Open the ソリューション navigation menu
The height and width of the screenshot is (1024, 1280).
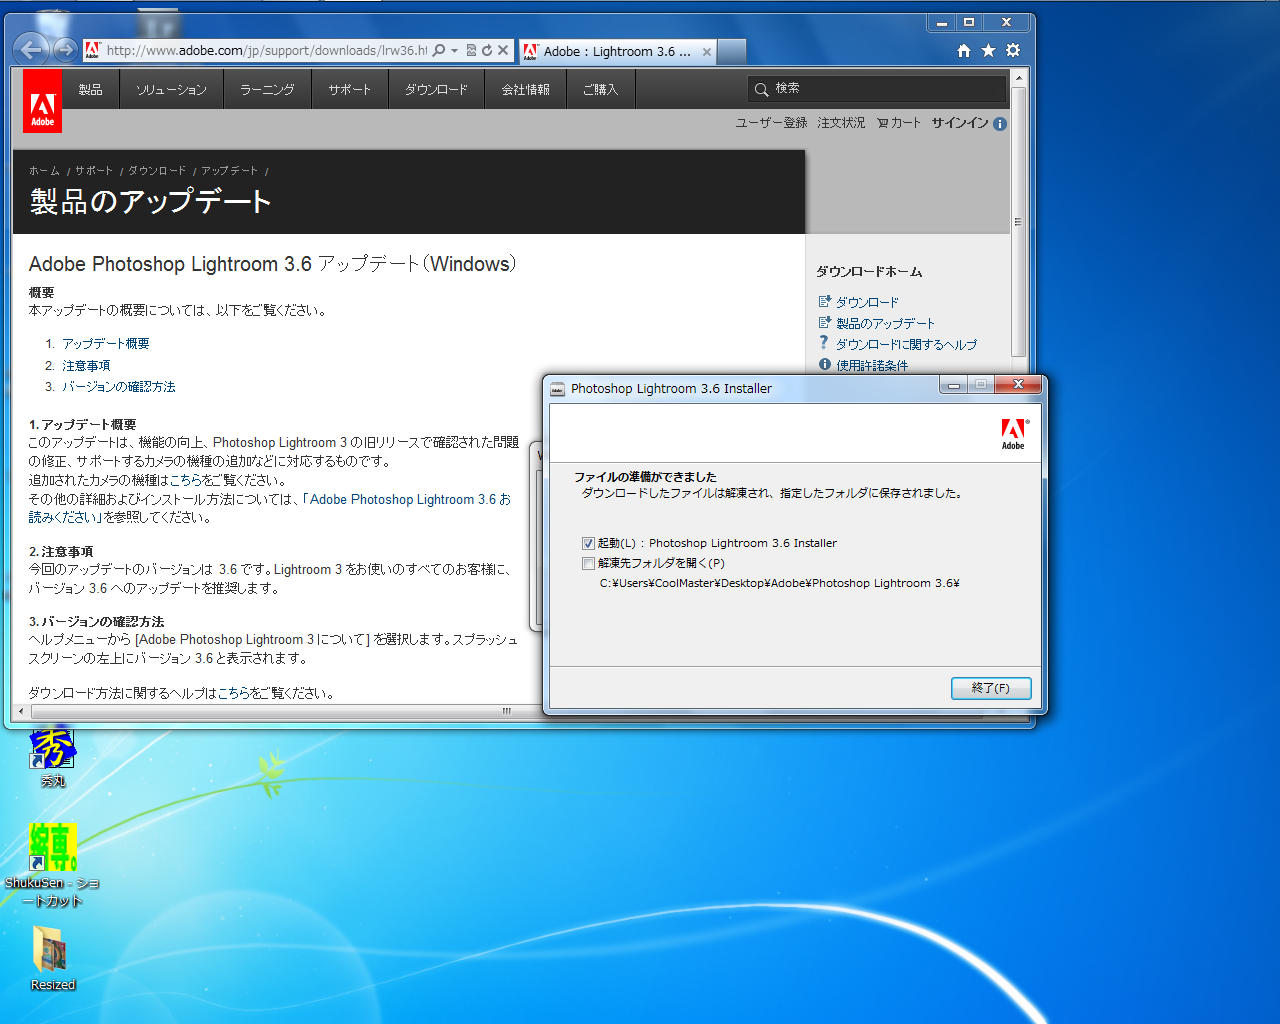[171, 89]
